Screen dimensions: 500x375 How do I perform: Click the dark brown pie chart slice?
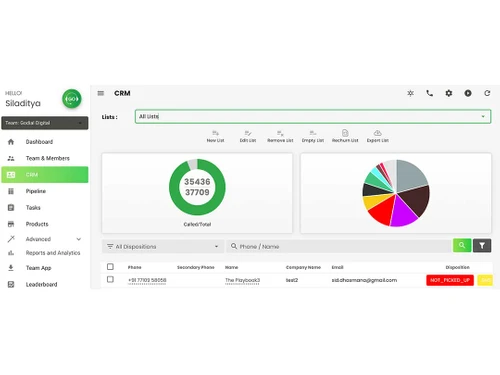point(416,200)
